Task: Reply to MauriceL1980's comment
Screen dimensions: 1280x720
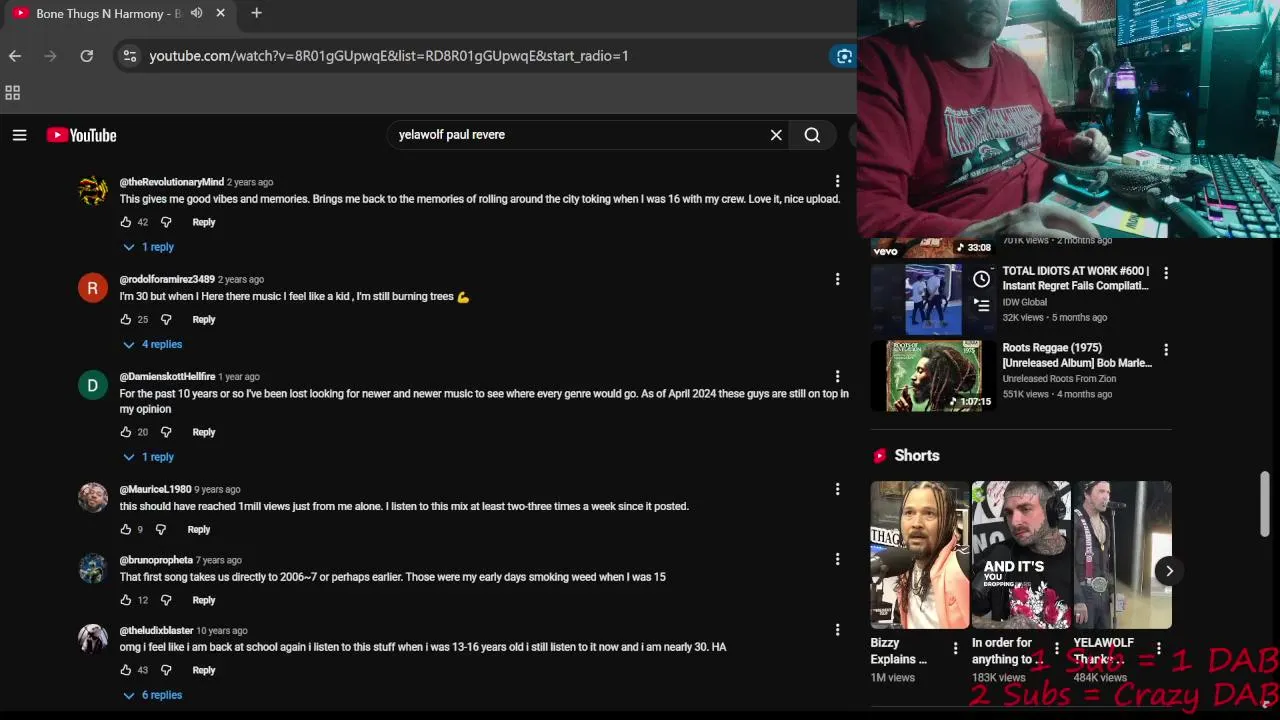Action: pyautogui.click(x=199, y=529)
